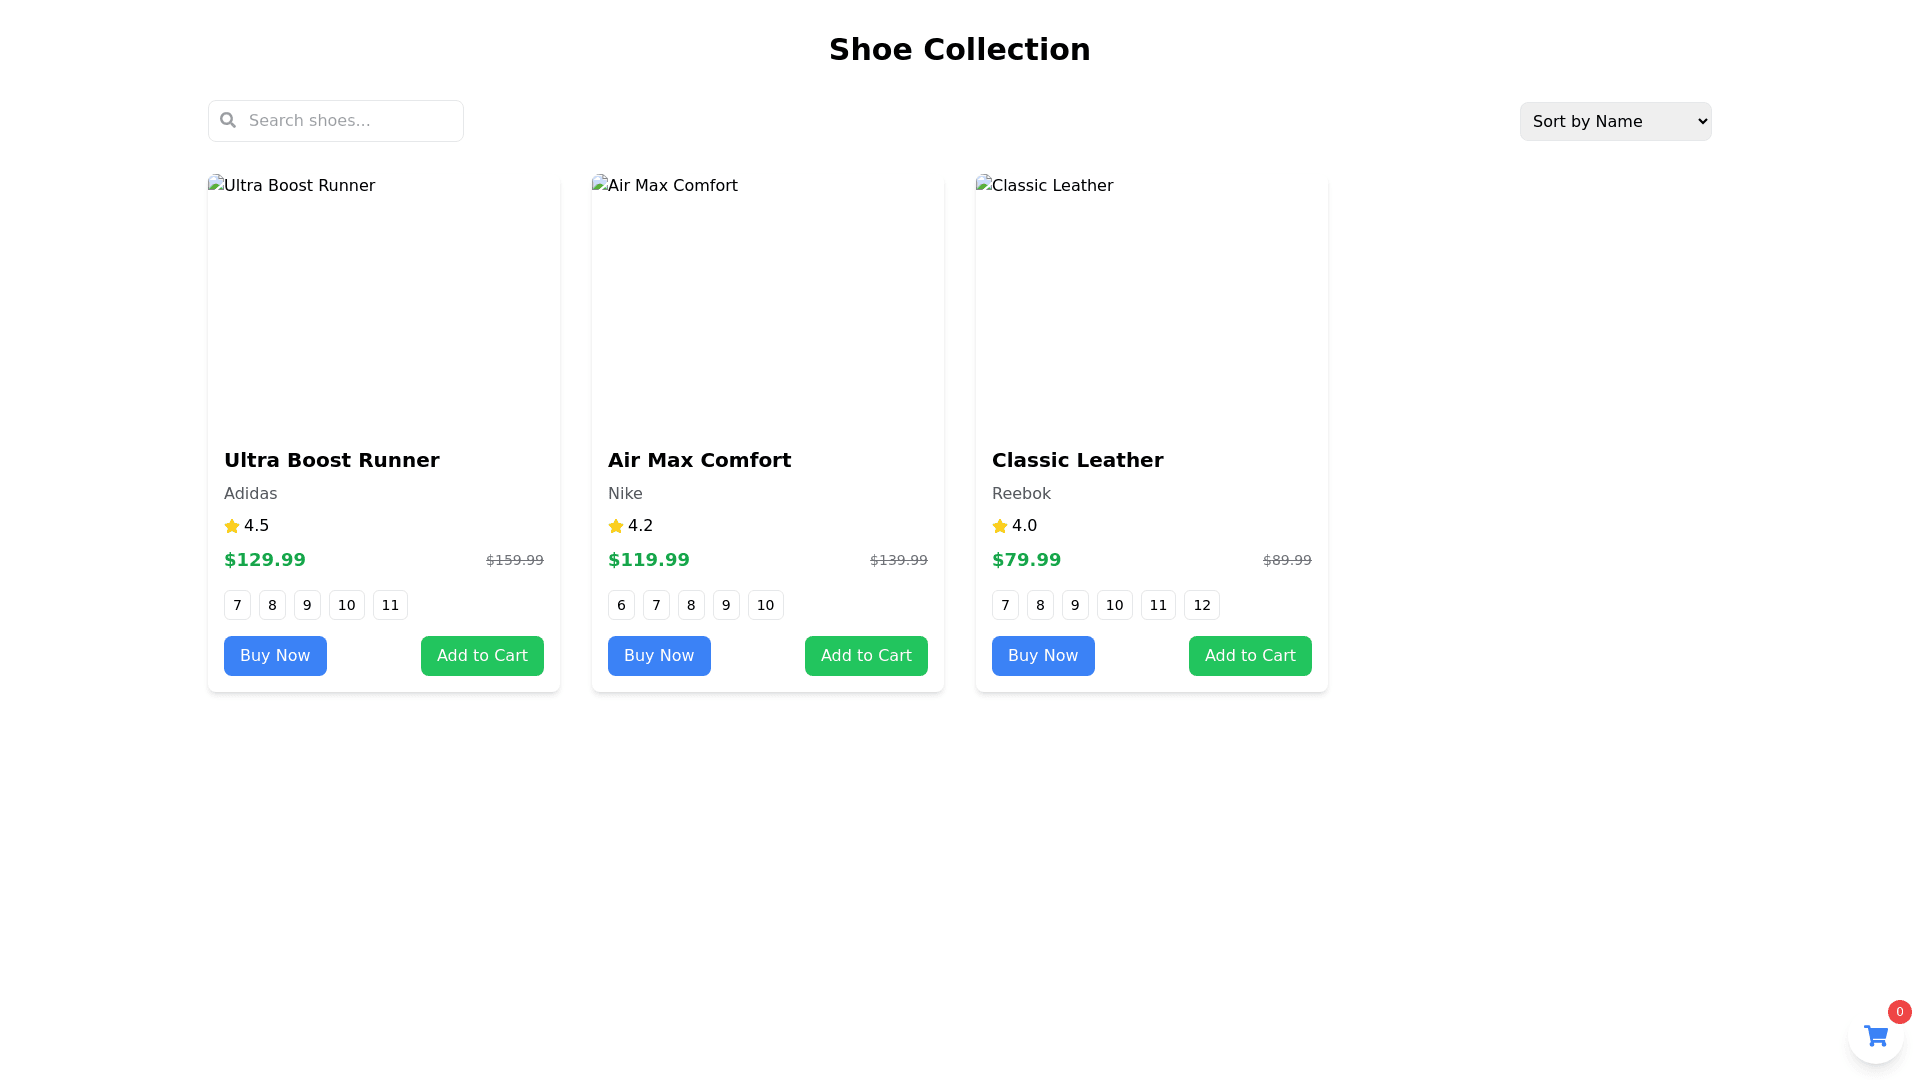Buy Ultra Boost Runner now
Viewport: 1920px width, 1080px height.
pos(275,656)
